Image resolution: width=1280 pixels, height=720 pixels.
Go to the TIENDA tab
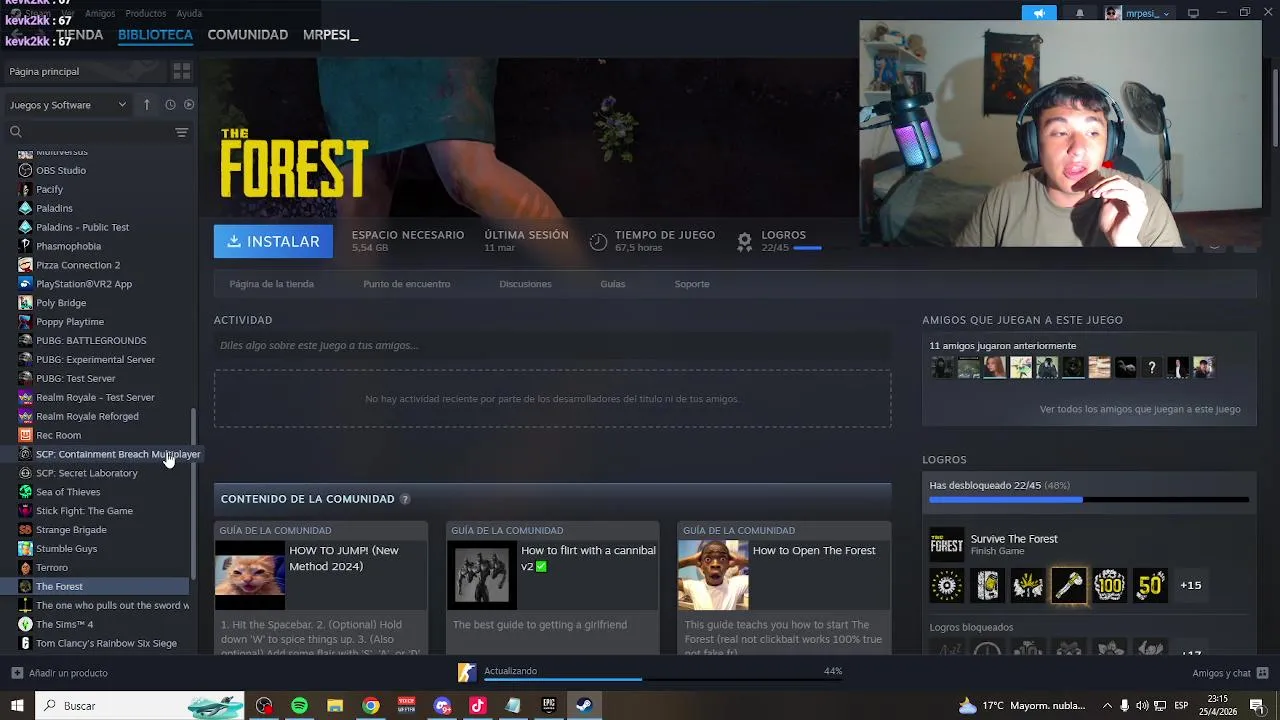pyautogui.click(x=79, y=34)
